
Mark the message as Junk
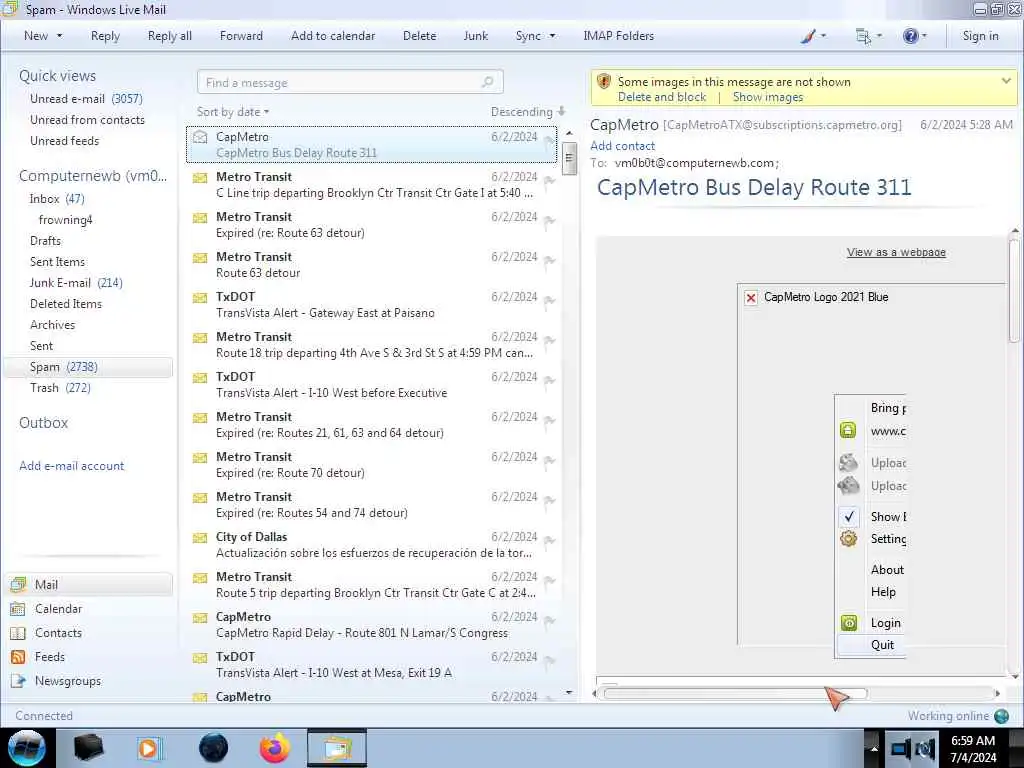coord(475,37)
